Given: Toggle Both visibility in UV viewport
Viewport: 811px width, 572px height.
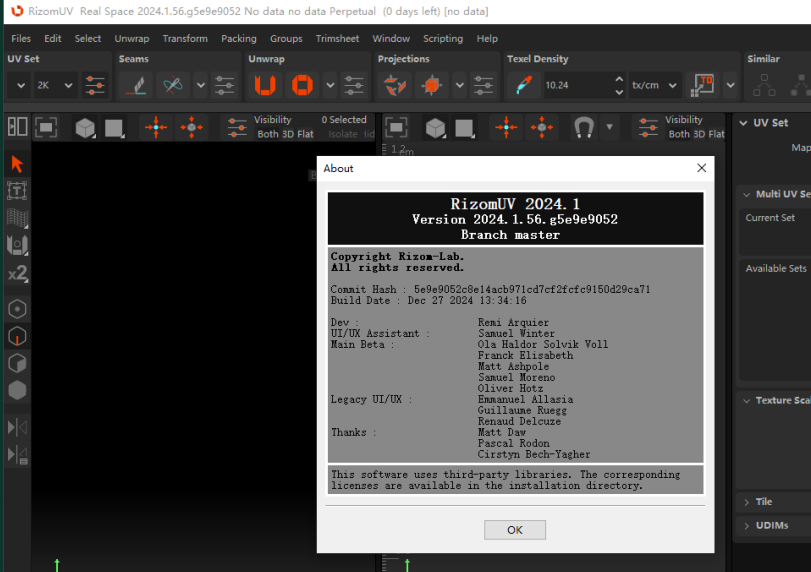Looking at the screenshot, I should 679,134.
